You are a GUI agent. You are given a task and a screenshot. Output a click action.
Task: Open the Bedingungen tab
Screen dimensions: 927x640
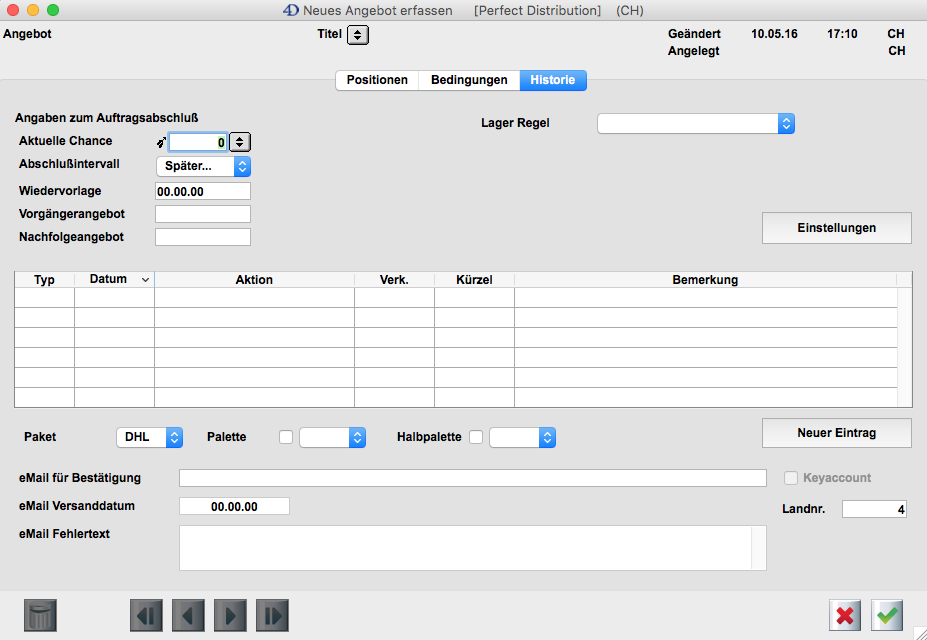click(x=469, y=80)
